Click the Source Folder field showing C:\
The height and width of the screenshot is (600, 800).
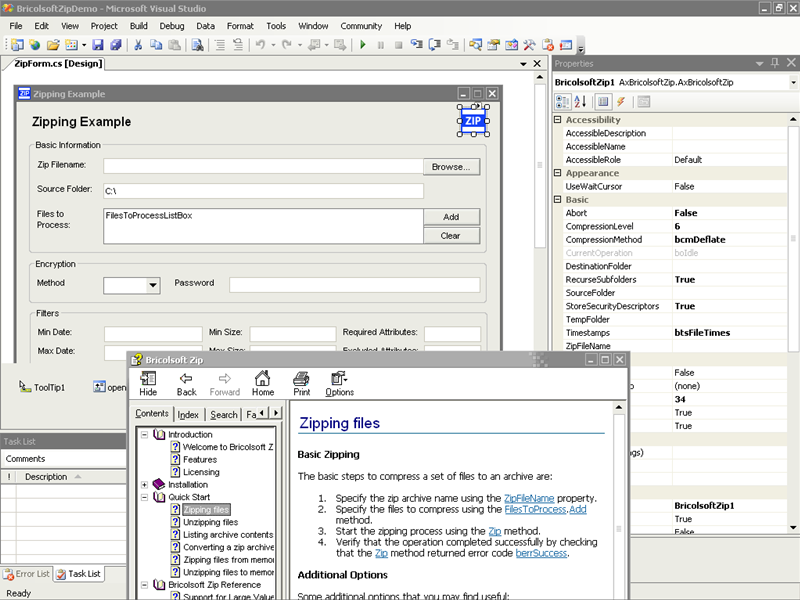pyautogui.click(x=263, y=191)
